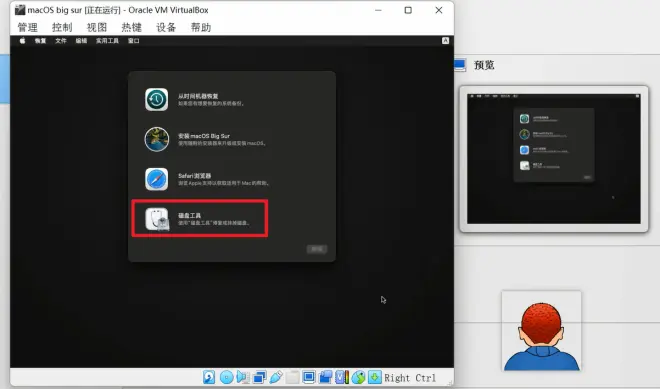Click the keyboard capture green arrow icon

tap(375, 377)
